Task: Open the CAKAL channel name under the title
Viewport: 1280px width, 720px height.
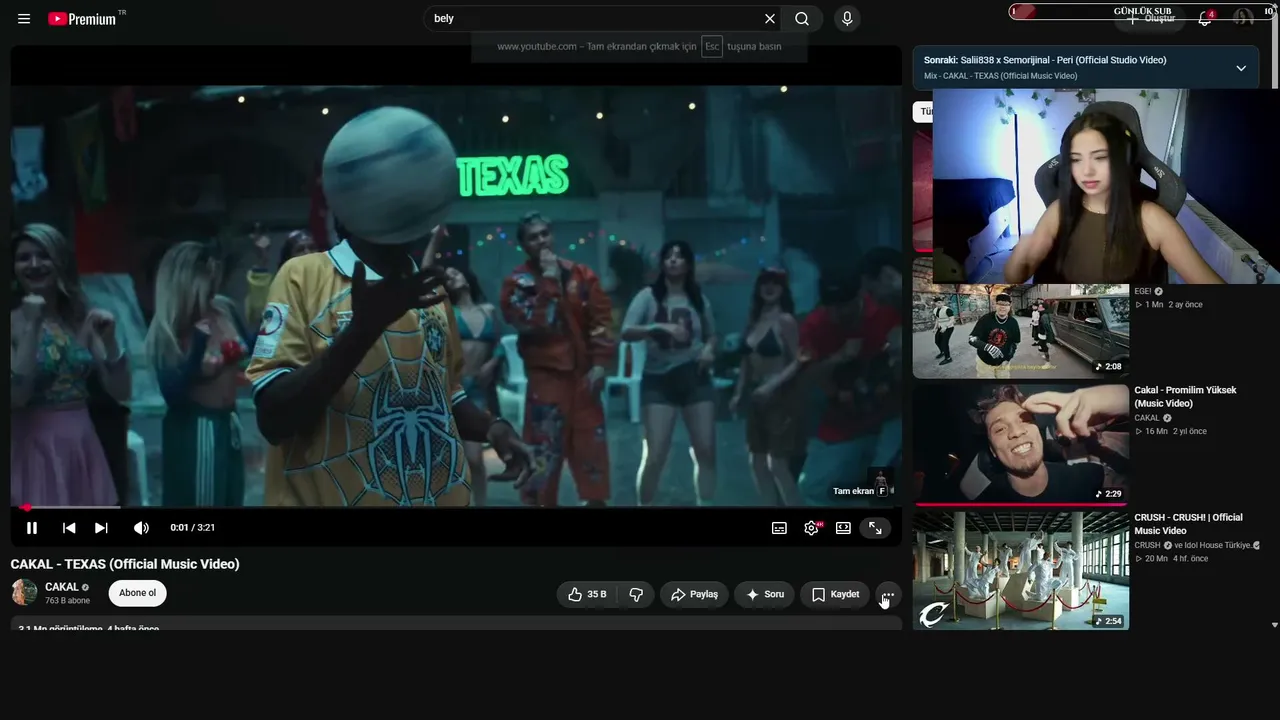Action: point(62,587)
